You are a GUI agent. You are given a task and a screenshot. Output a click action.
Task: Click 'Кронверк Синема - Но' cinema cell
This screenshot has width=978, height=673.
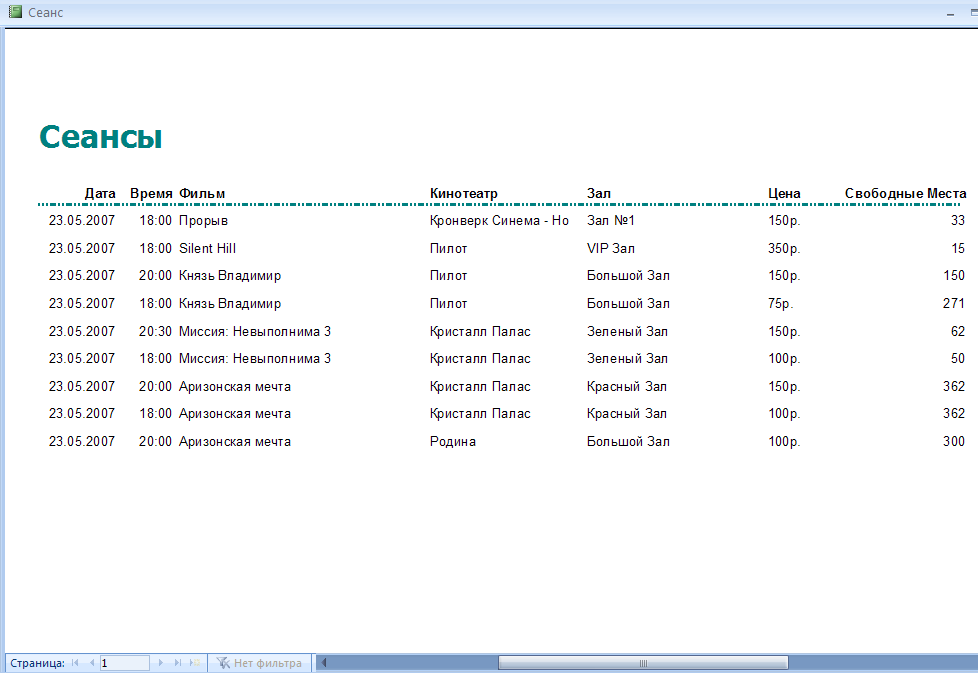(499, 221)
